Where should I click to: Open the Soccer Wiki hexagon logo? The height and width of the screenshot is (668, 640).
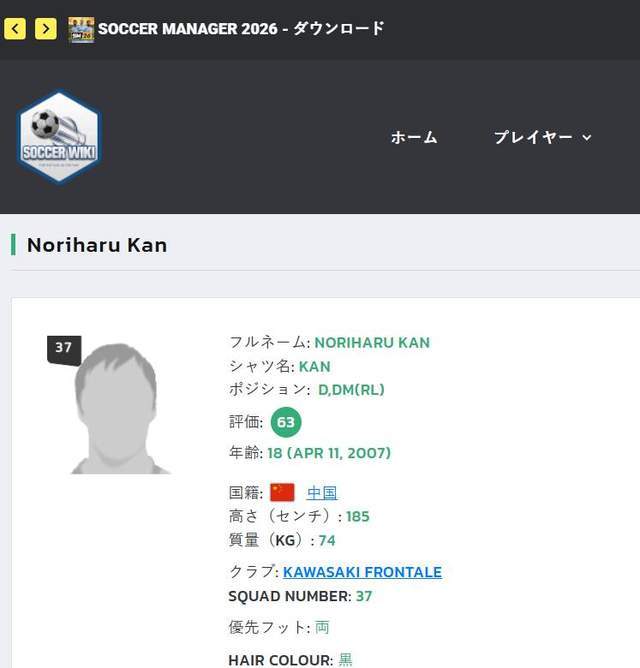coord(59,137)
